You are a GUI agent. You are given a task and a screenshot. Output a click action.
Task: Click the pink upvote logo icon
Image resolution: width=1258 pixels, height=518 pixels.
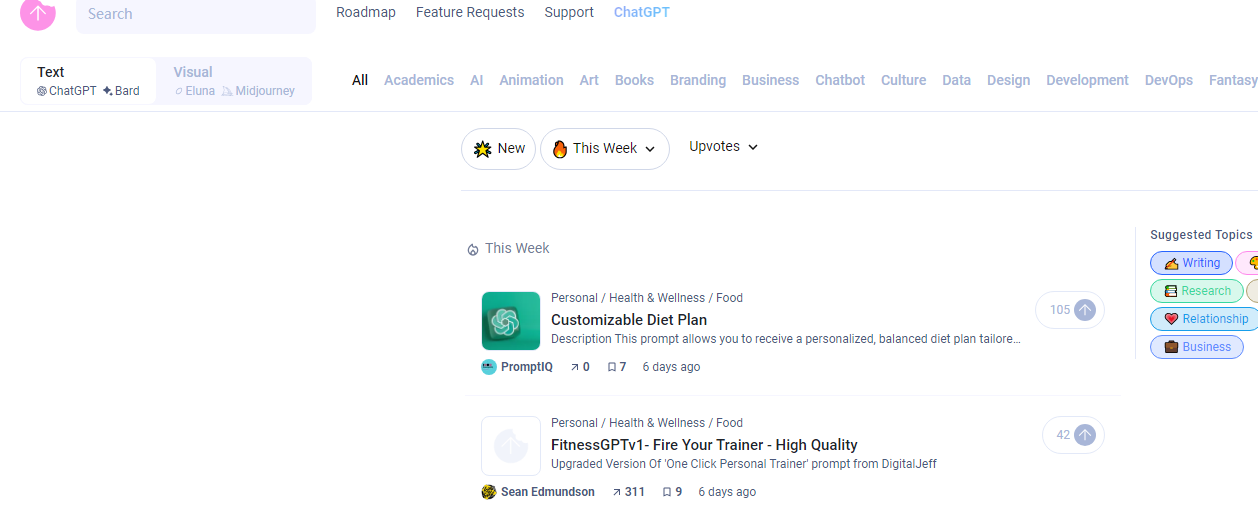click(38, 12)
